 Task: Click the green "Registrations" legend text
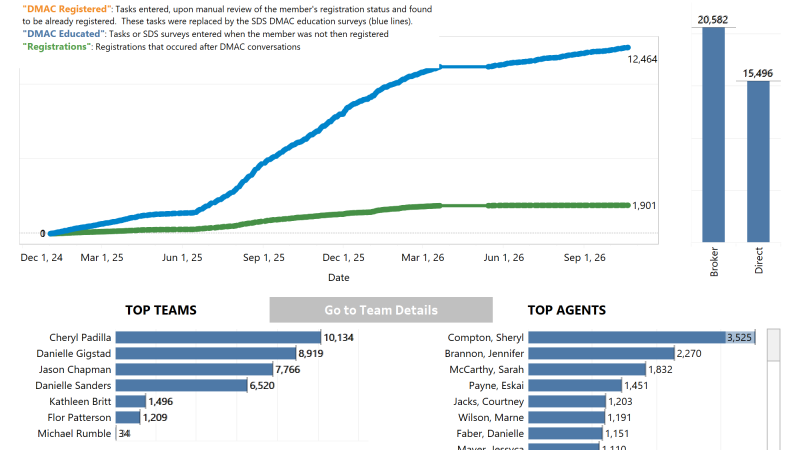point(57,46)
